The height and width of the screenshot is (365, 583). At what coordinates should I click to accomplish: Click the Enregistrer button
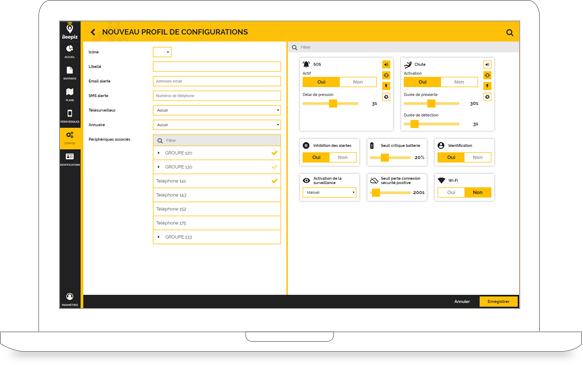coord(498,301)
